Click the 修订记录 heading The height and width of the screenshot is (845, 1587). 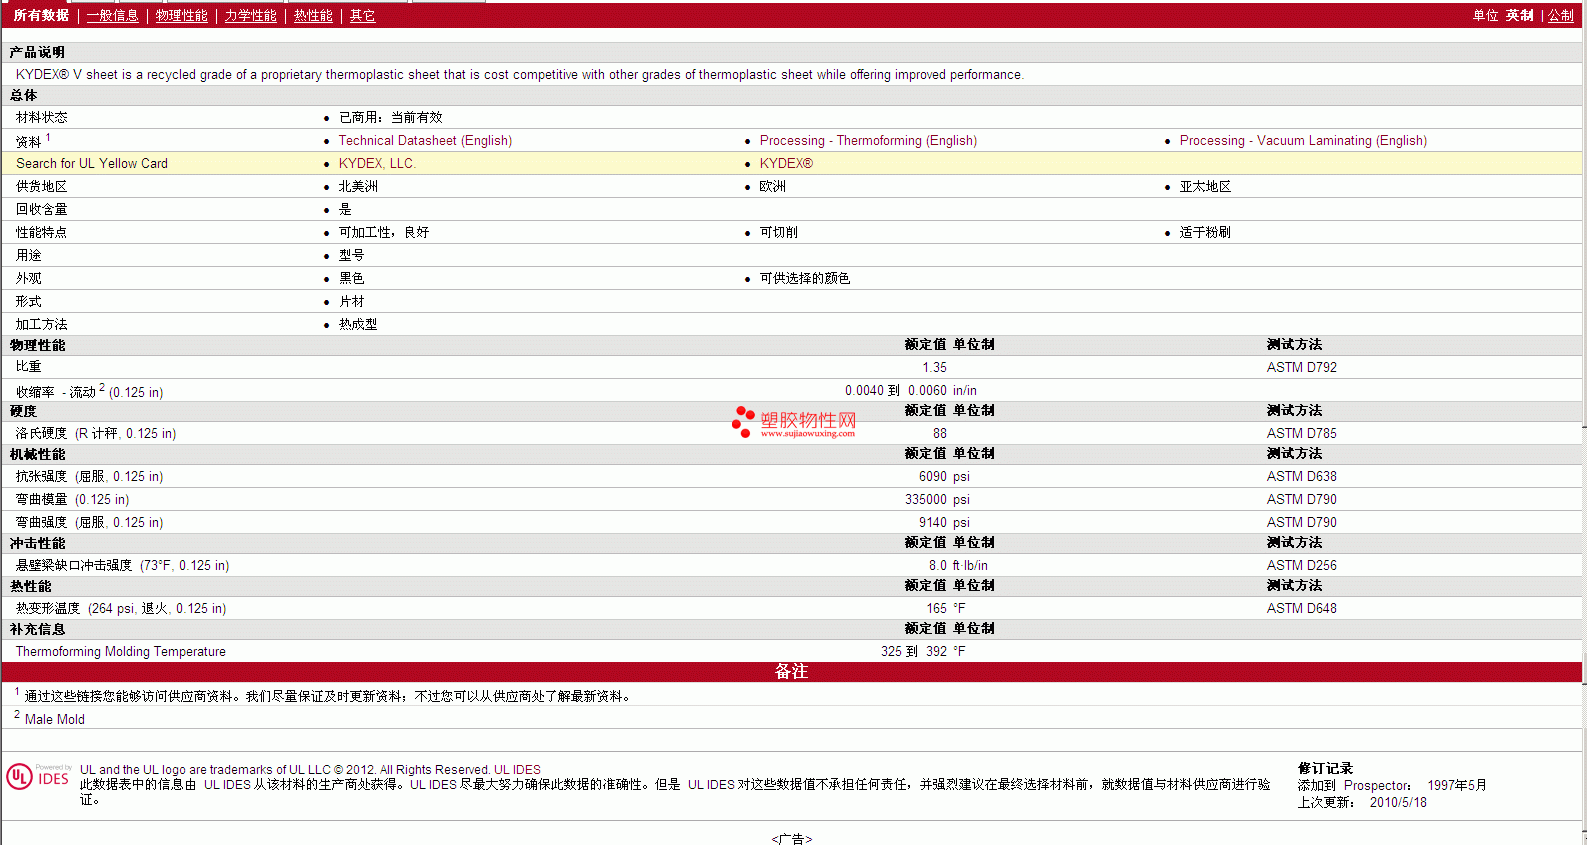[1325, 769]
